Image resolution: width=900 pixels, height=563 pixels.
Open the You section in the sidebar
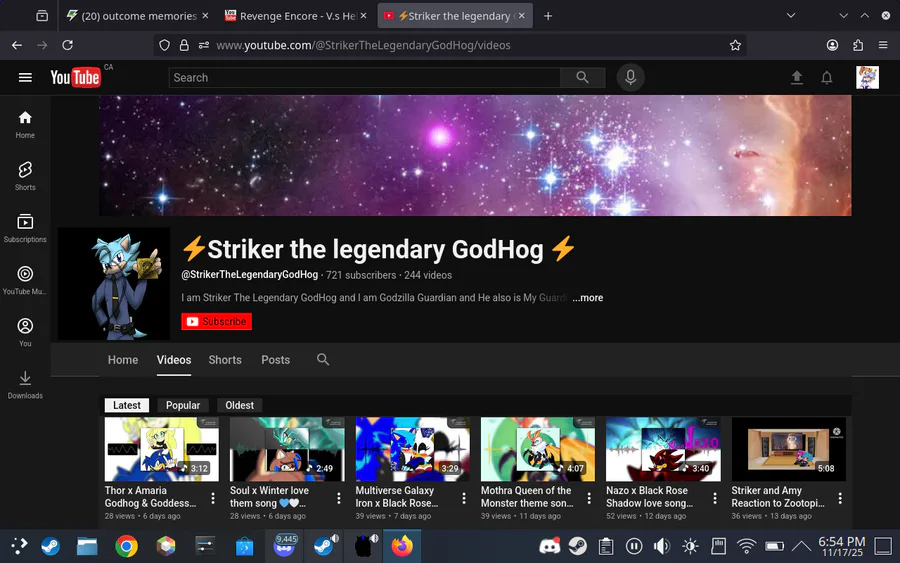pos(25,333)
